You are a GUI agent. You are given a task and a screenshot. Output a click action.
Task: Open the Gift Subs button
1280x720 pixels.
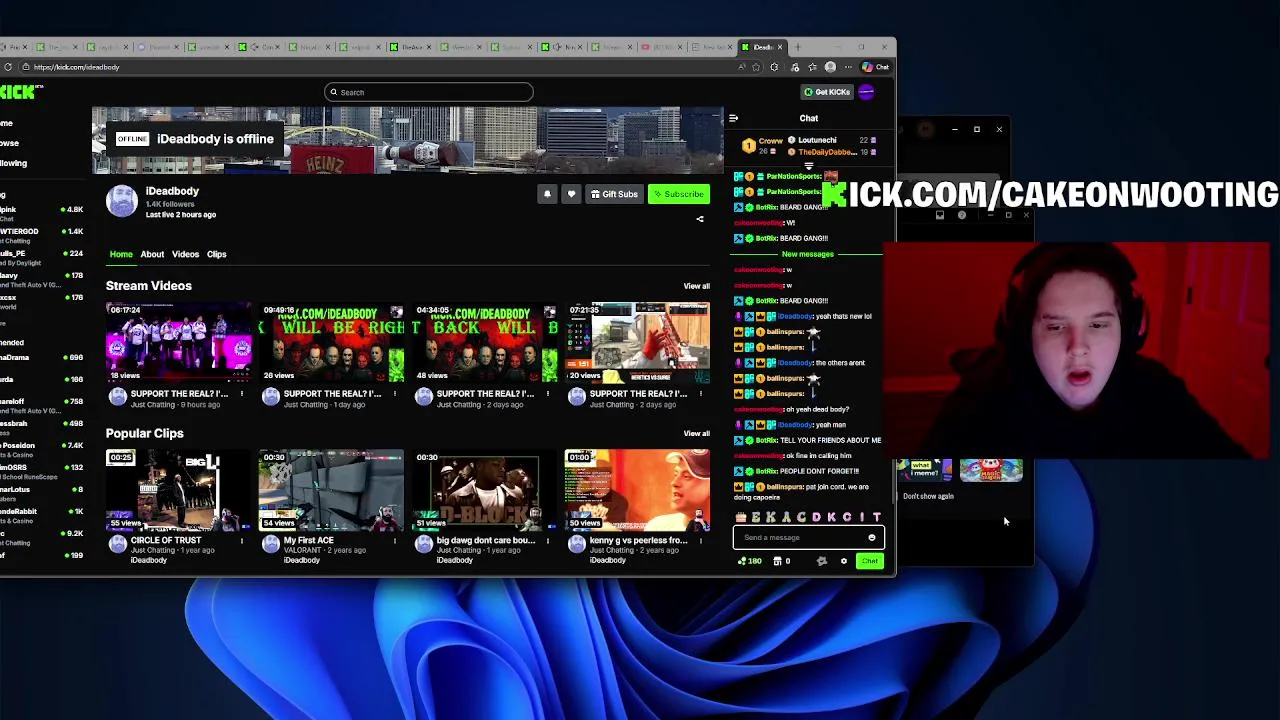tap(614, 194)
